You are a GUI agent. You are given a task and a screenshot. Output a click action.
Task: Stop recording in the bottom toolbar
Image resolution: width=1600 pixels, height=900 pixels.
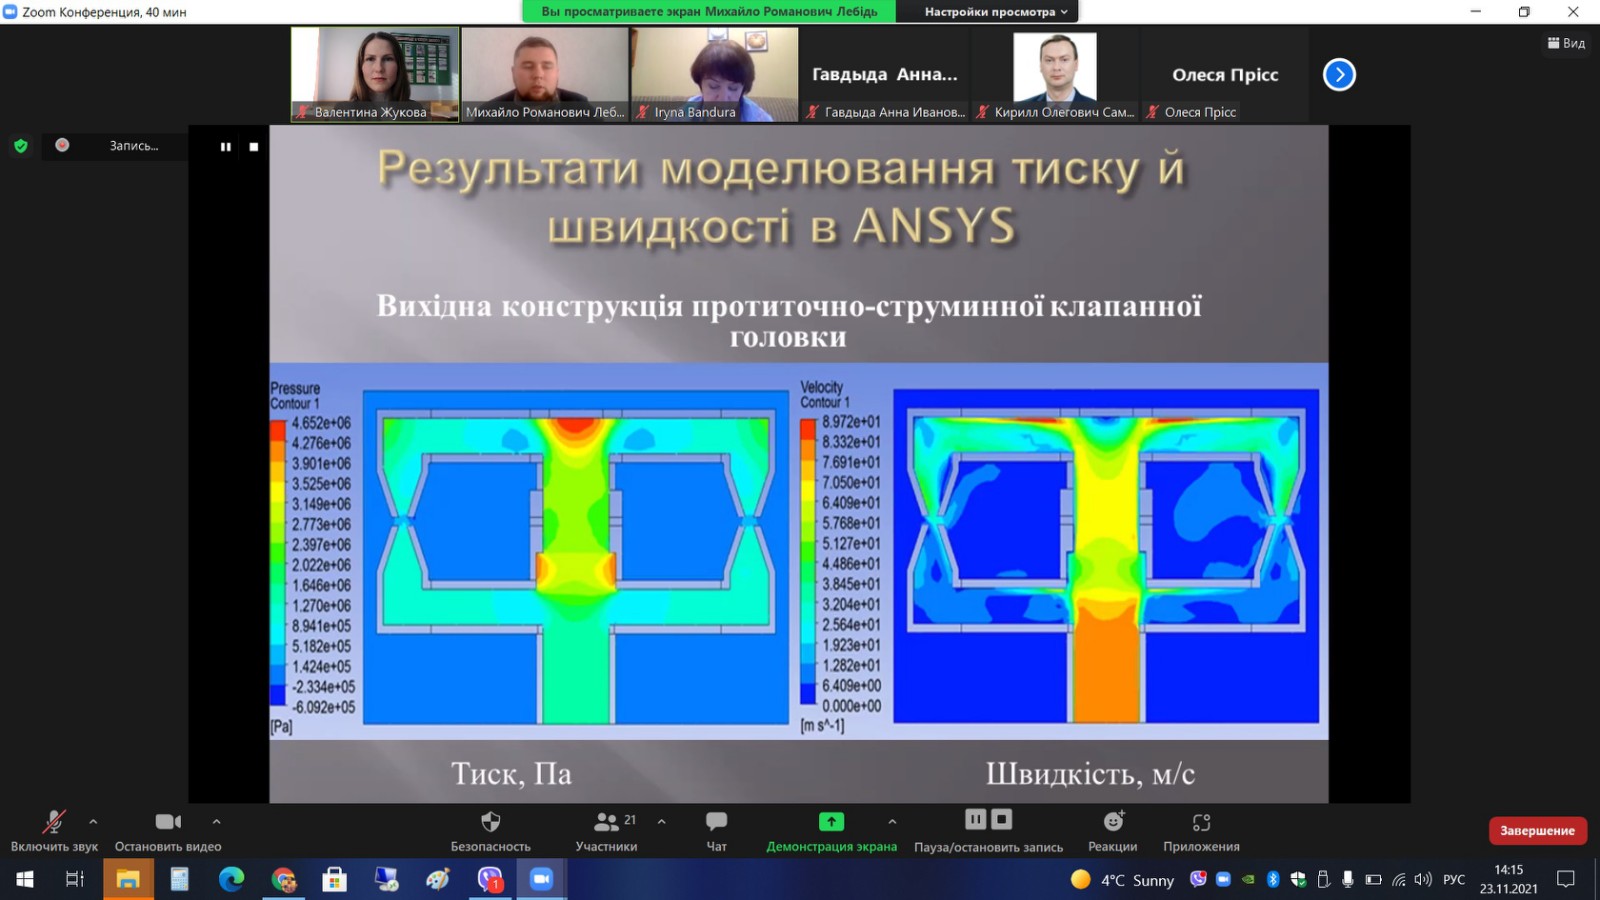[1001, 820]
